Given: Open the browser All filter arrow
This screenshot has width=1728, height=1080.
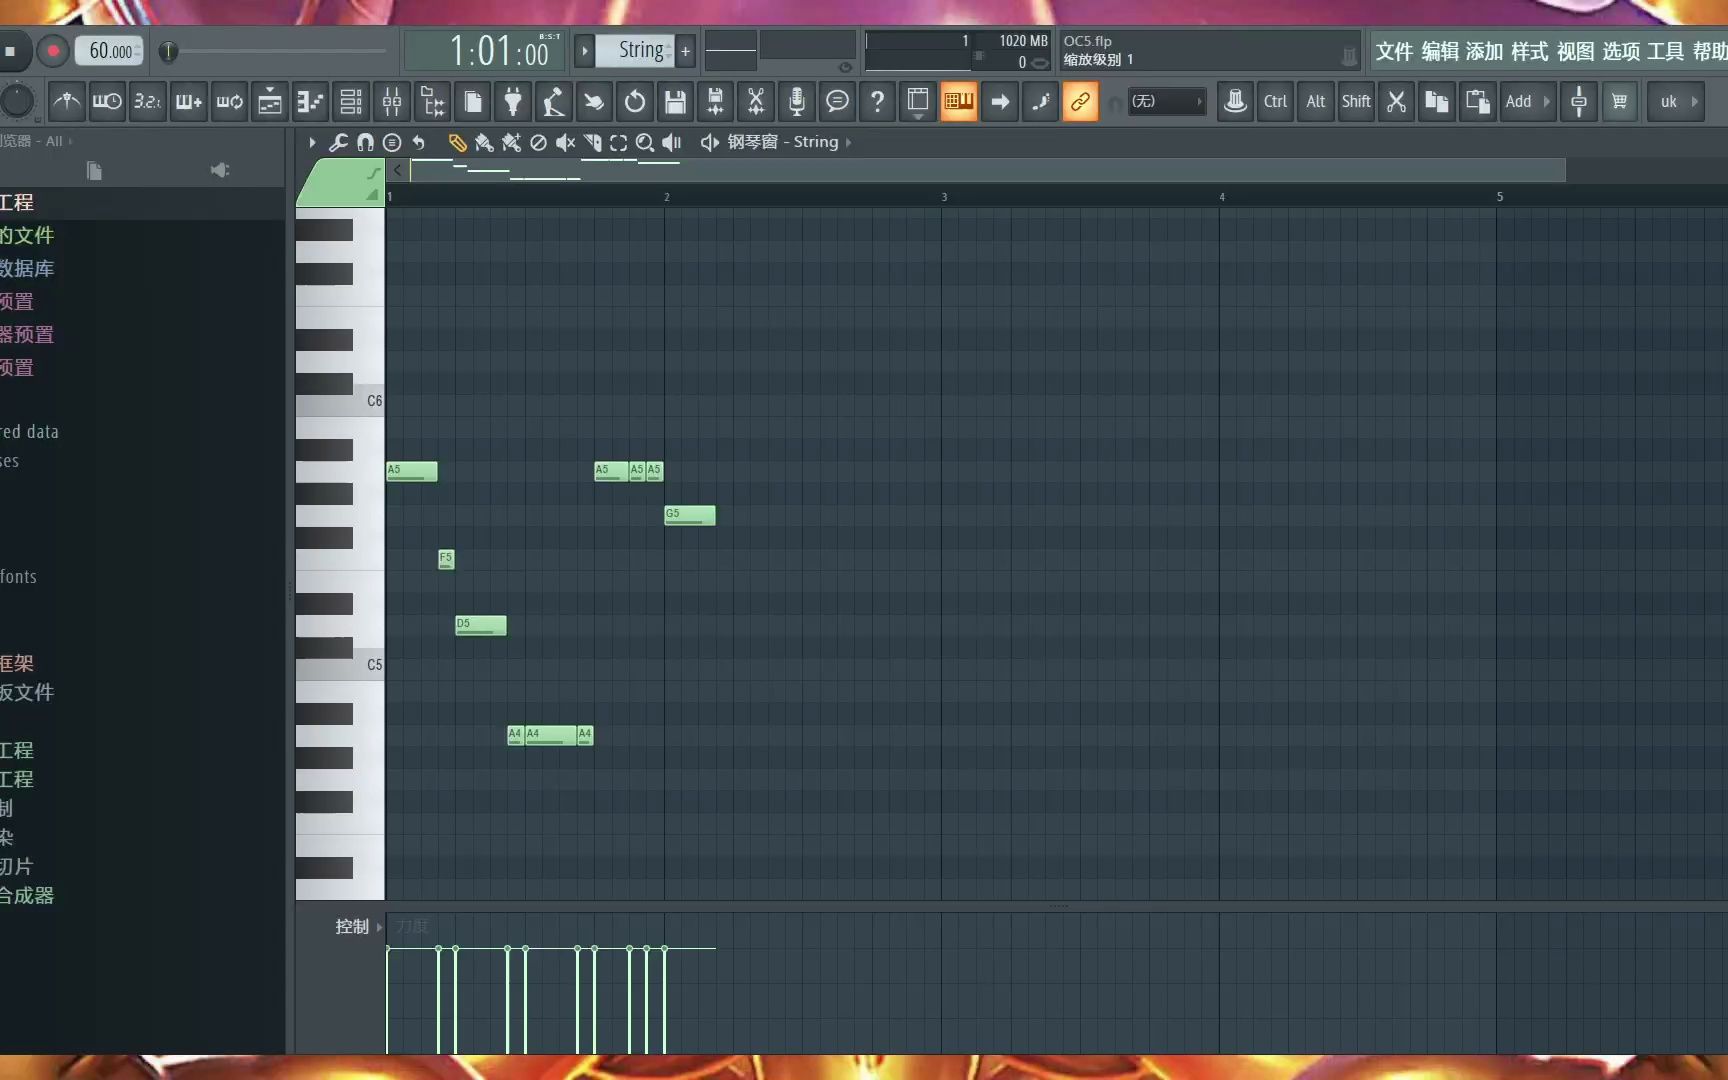Looking at the screenshot, I should click(70, 141).
